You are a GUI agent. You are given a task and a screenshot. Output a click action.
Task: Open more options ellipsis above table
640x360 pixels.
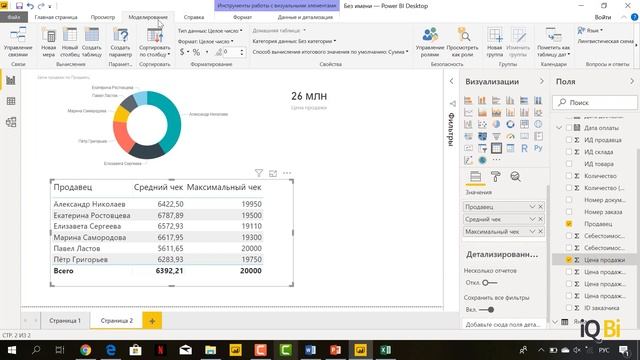287,173
